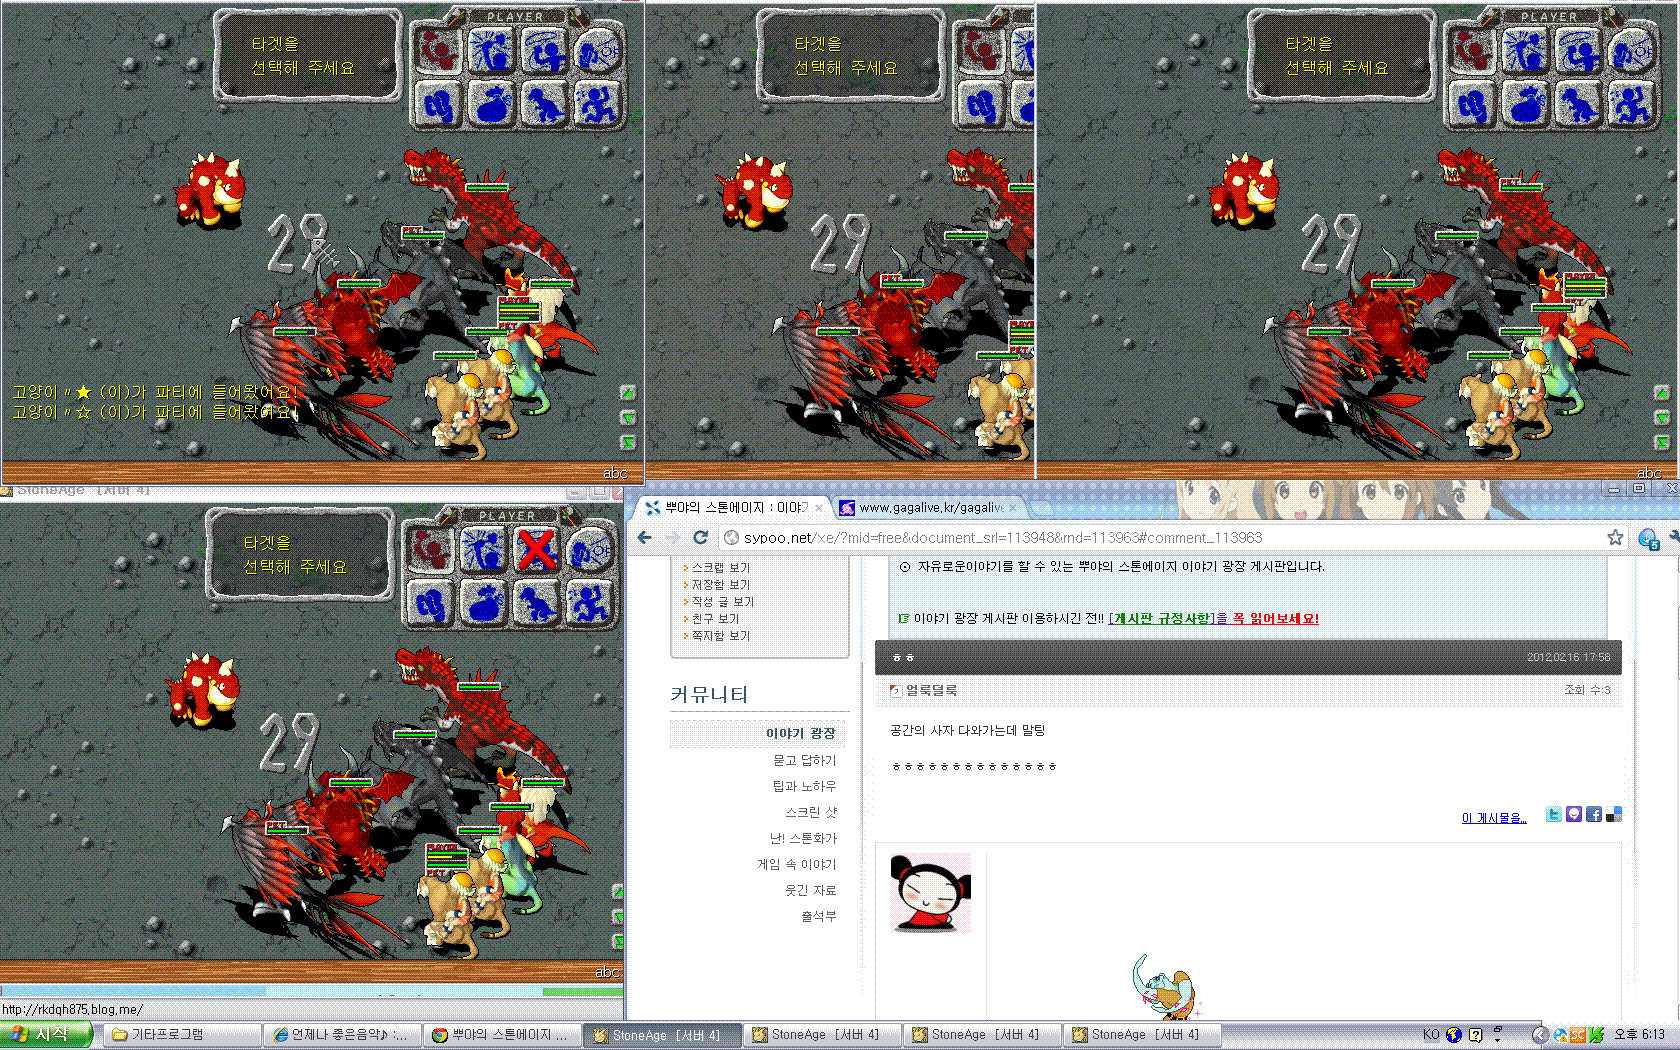Screen dimensions: 1680x1050
Task: Switch to 뿌야의 스톤에이지 Chrome taskbar button
Action: 502,1035
